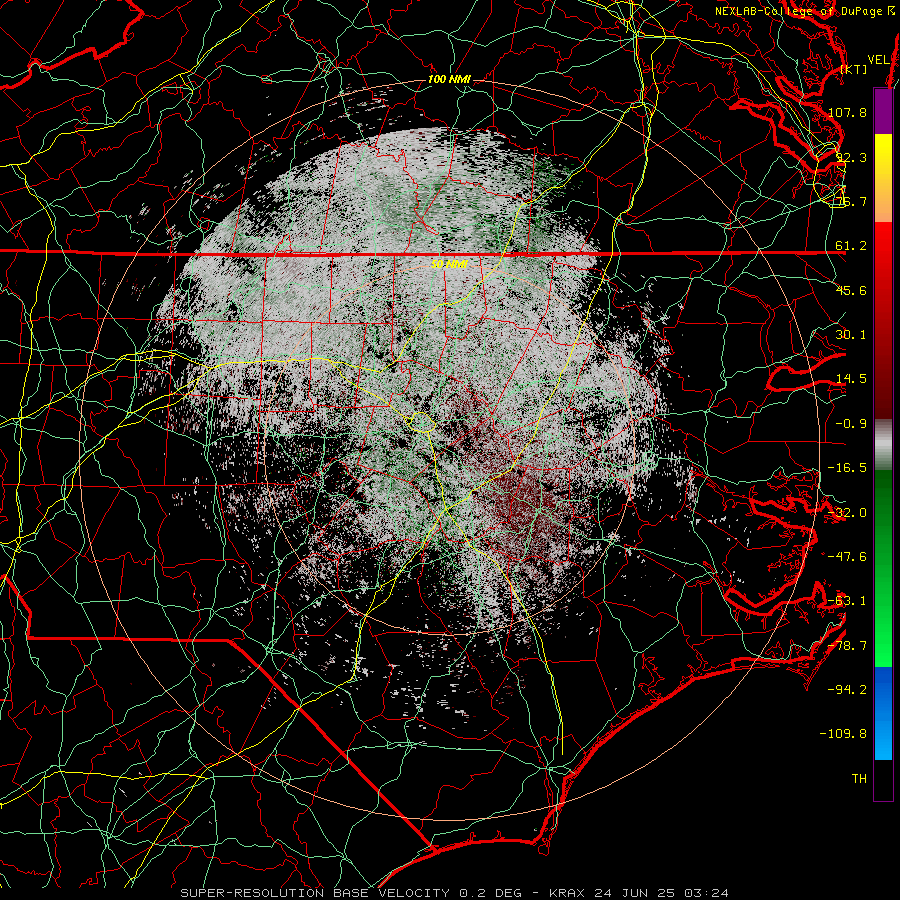Click the Super-Resolution Base Velocity caption text

click(455, 893)
